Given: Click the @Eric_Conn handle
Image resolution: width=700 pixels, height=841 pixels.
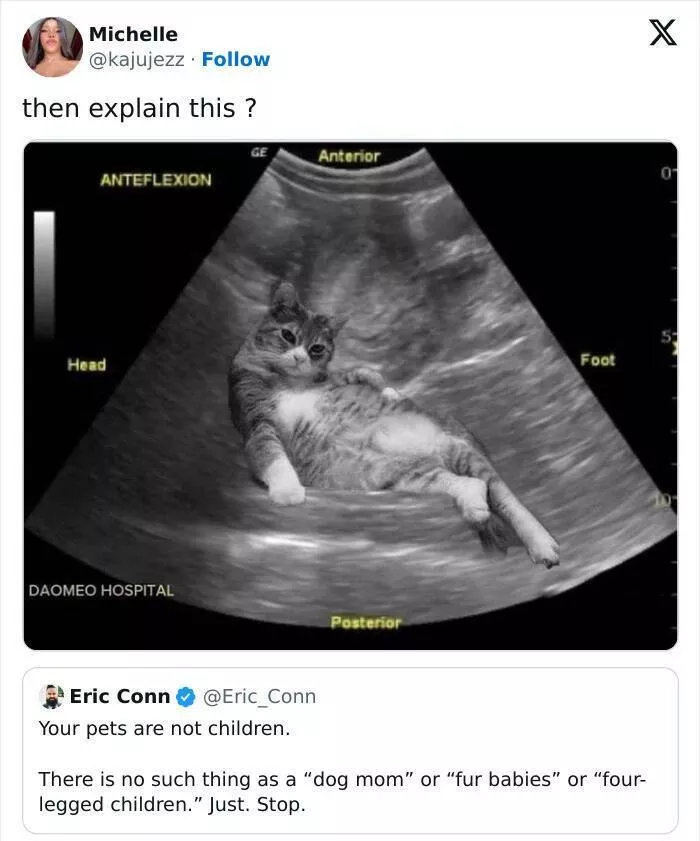Looking at the screenshot, I should click(259, 696).
